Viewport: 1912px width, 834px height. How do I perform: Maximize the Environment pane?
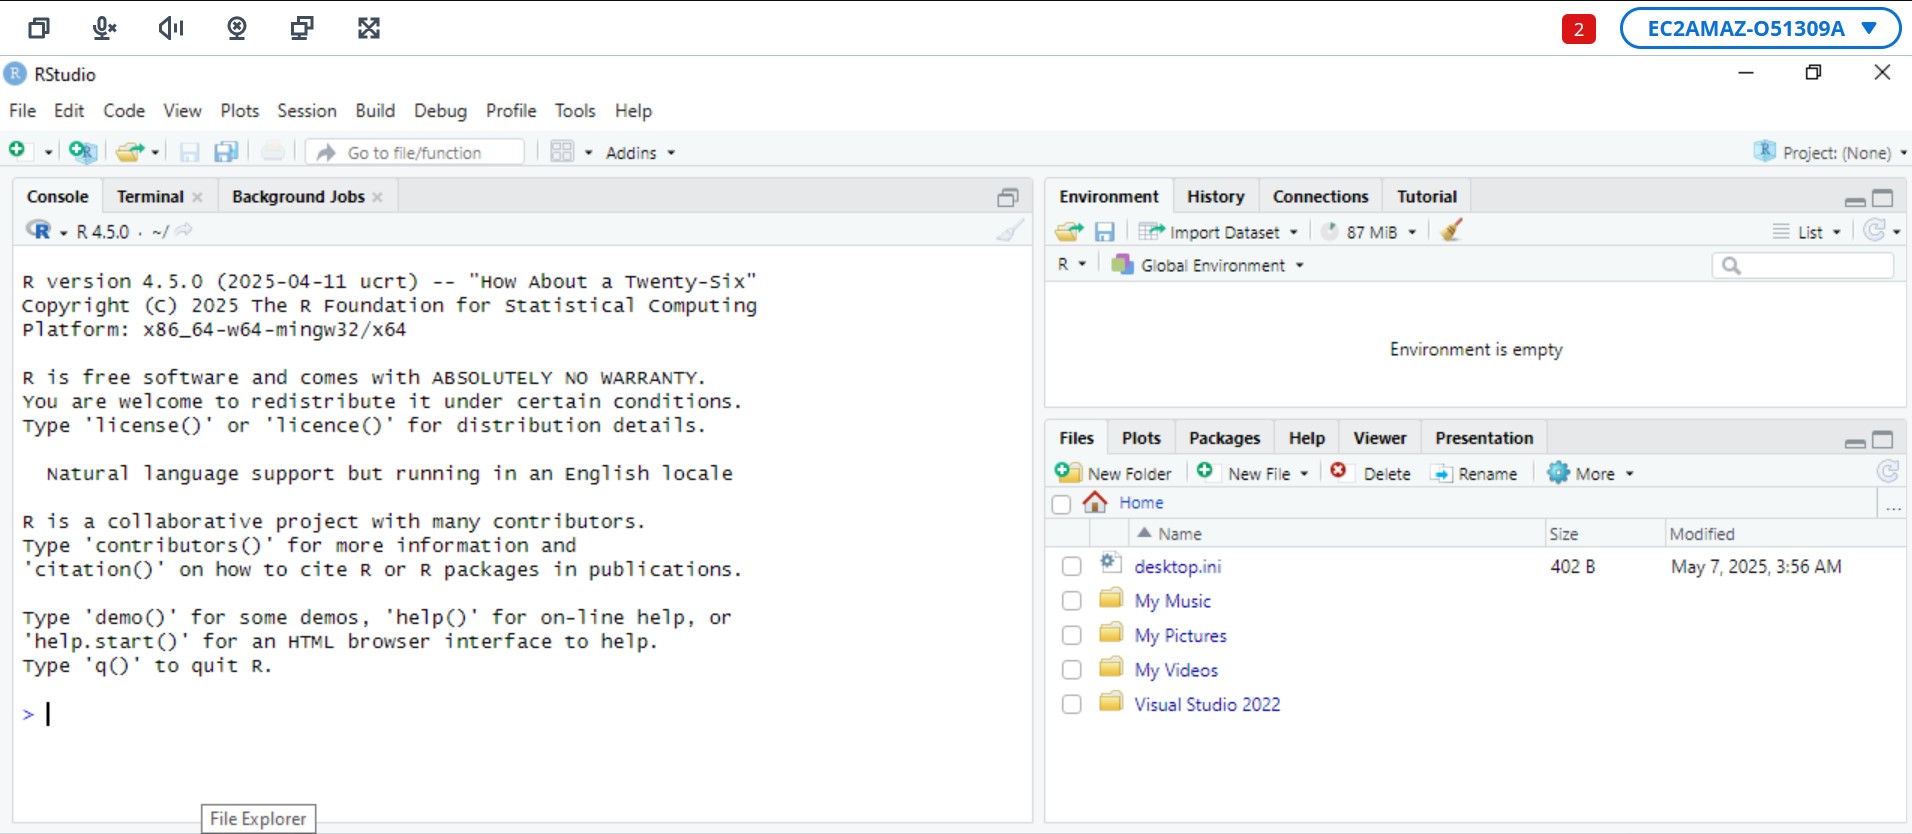tap(1883, 198)
